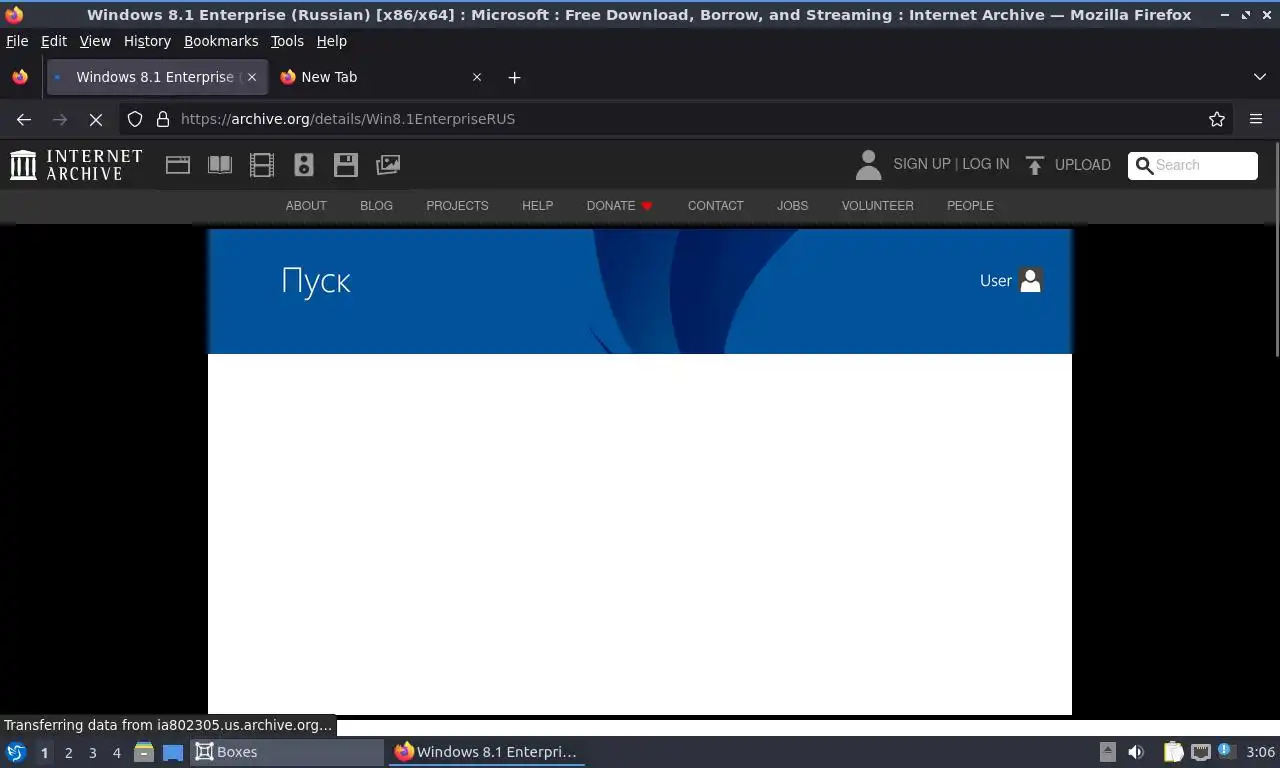Open the VOLUNTEER navigation link

click(x=877, y=205)
